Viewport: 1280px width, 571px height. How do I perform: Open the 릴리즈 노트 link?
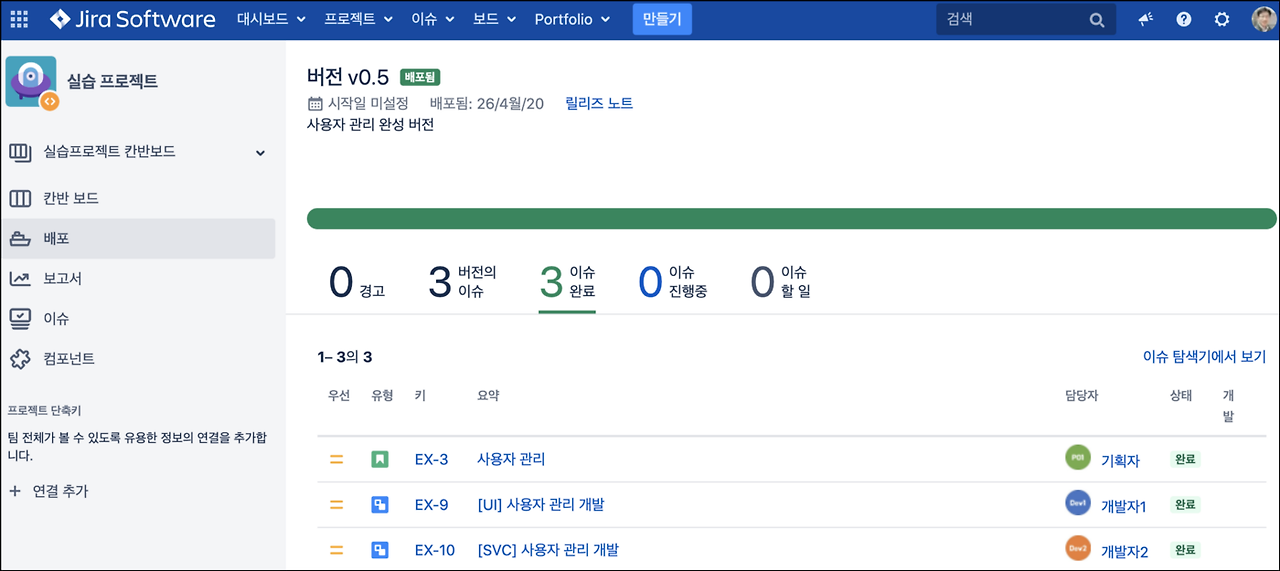tap(599, 103)
